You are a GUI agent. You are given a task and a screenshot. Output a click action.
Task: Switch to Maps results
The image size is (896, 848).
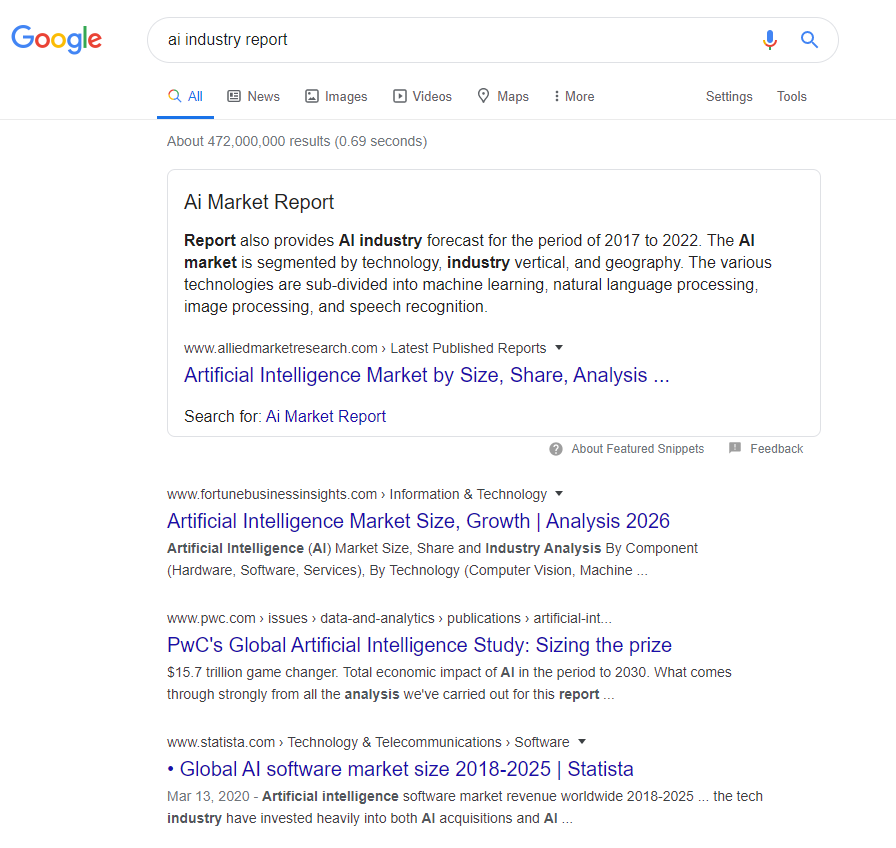[503, 97]
